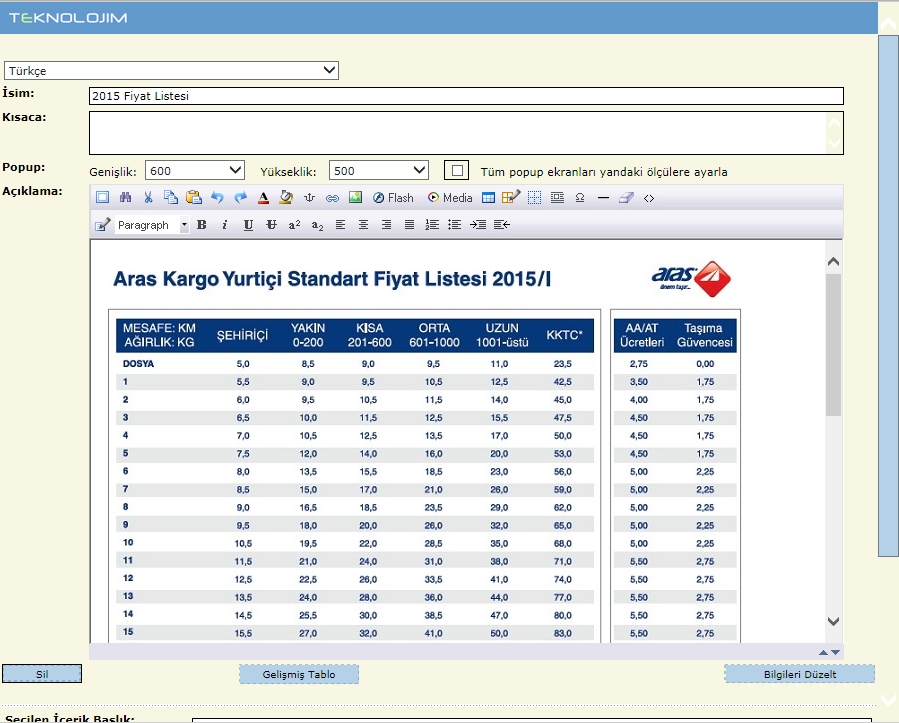Center align the text

click(x=363, y=225)
